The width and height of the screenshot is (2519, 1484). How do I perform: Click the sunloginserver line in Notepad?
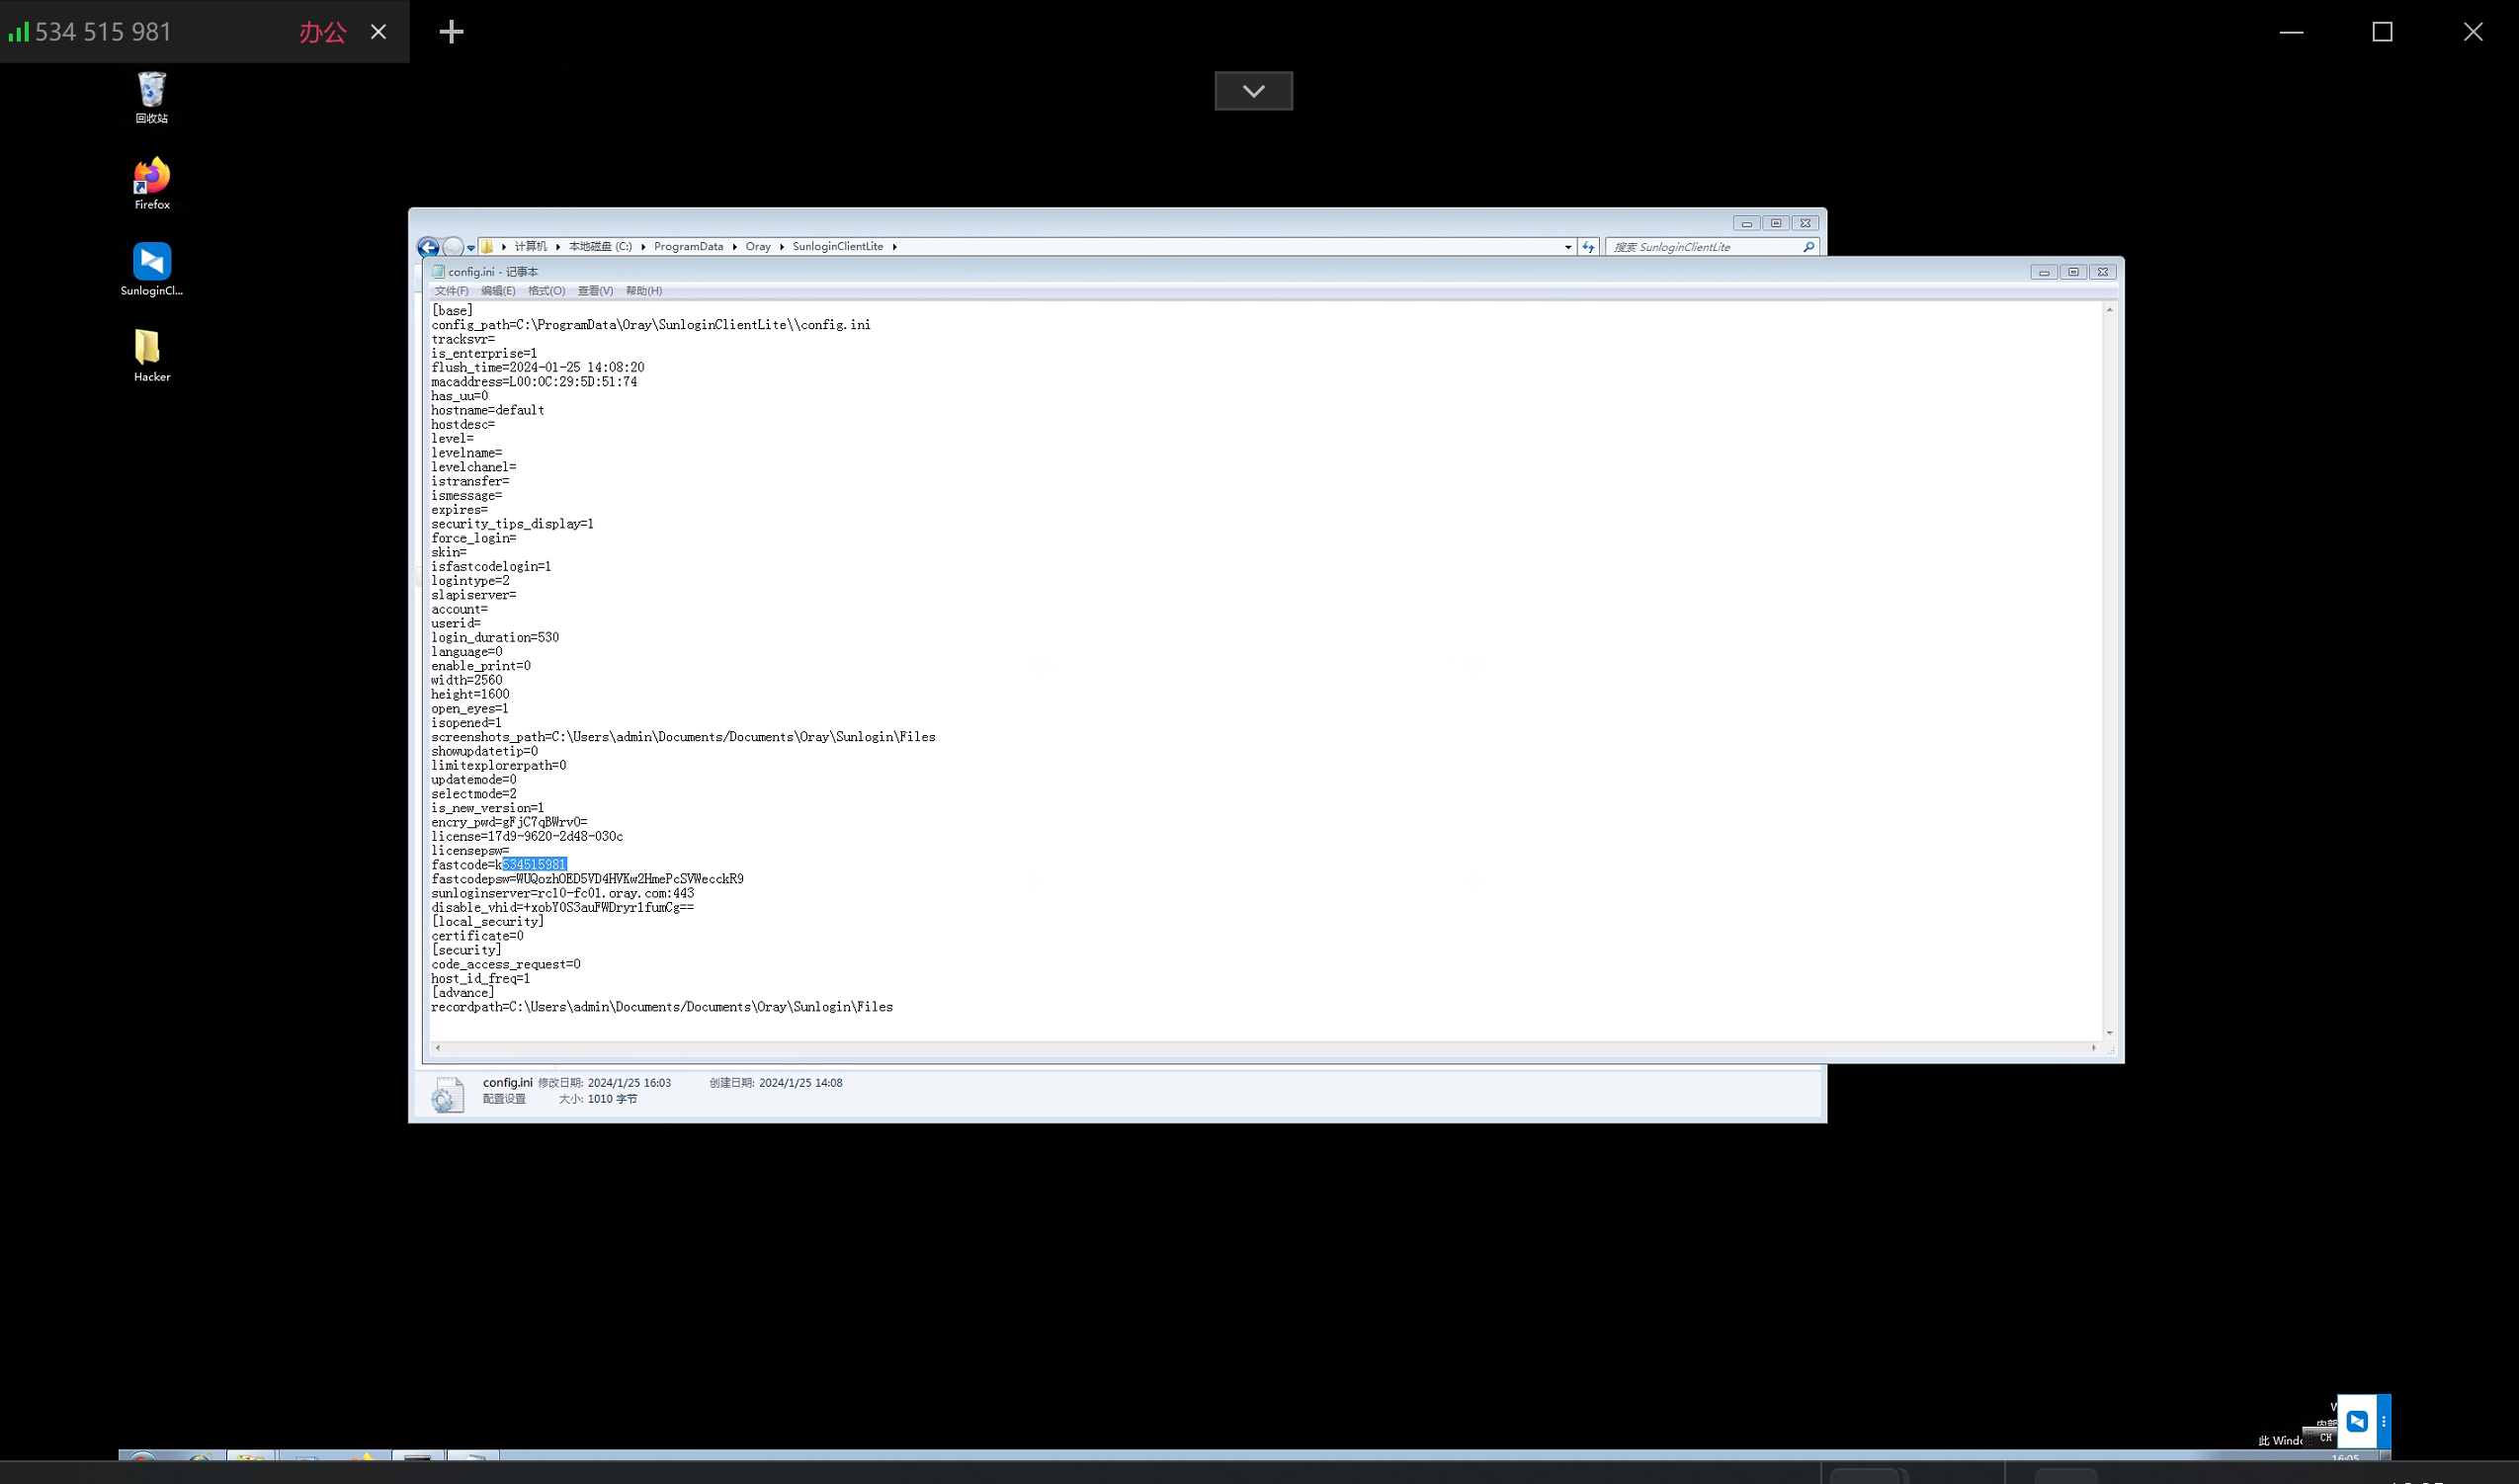(562, 893)
